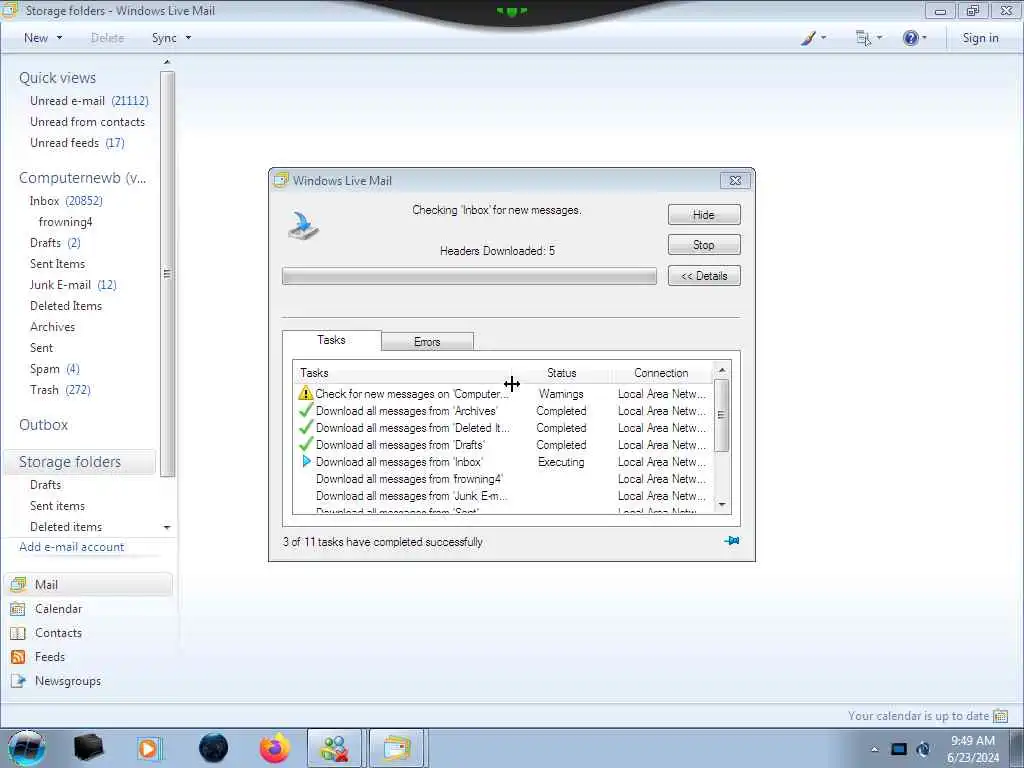Launch Firefox from the taskbar
This screenshot has height=768, width=1024.
click(275, 748)
